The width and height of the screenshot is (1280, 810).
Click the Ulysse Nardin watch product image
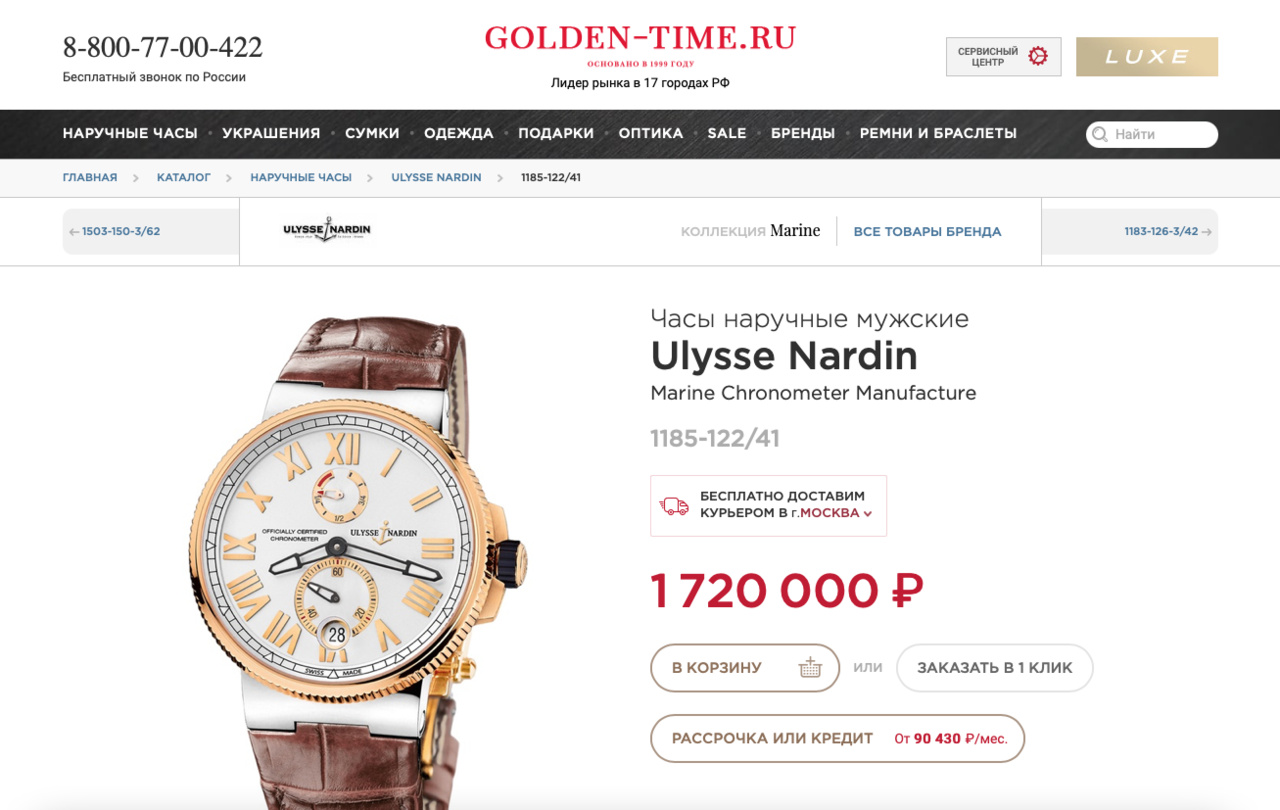pyautogui.click(x=358, y=562)
